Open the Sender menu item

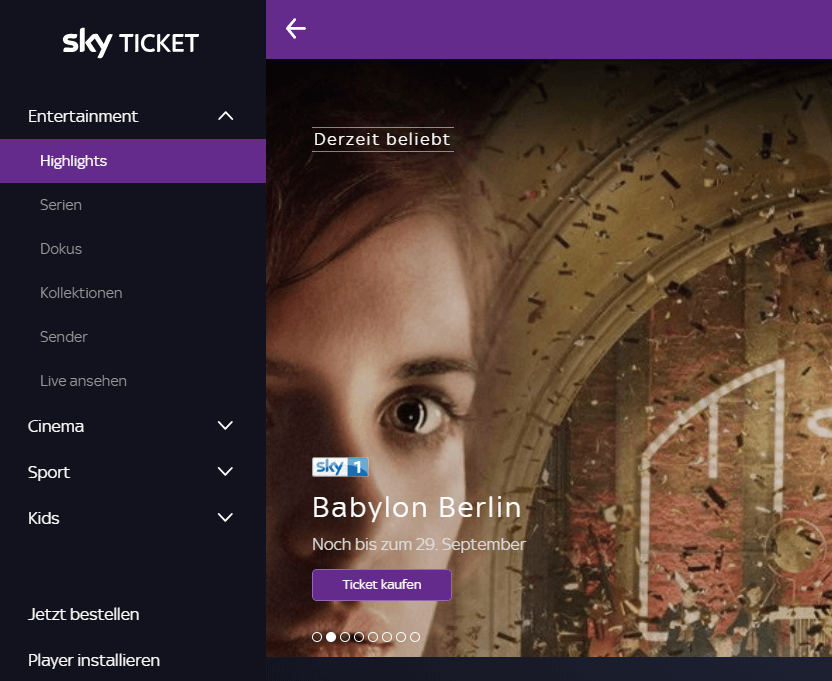pyautogui.click(x=63, y=337)
